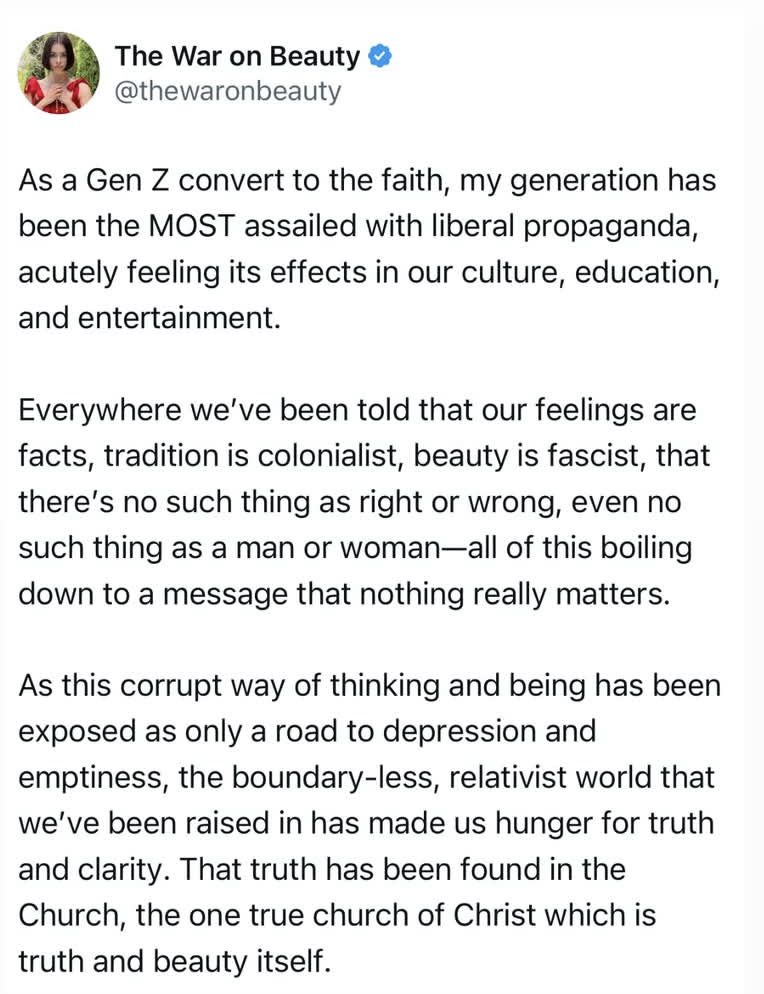Screen dimensions: 764x994
Task: Open The War on Beauty profile picture
Action: pos(58,73)
